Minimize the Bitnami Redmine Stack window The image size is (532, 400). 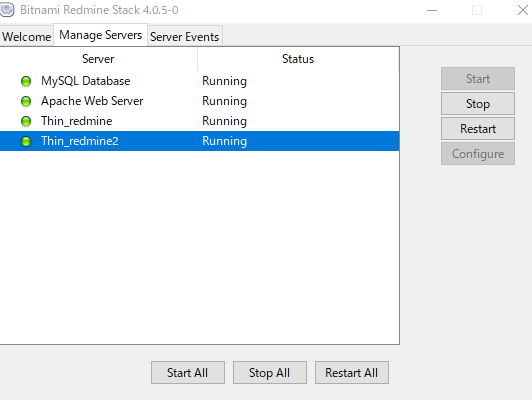pyautogui.click(x=432, y=10)
